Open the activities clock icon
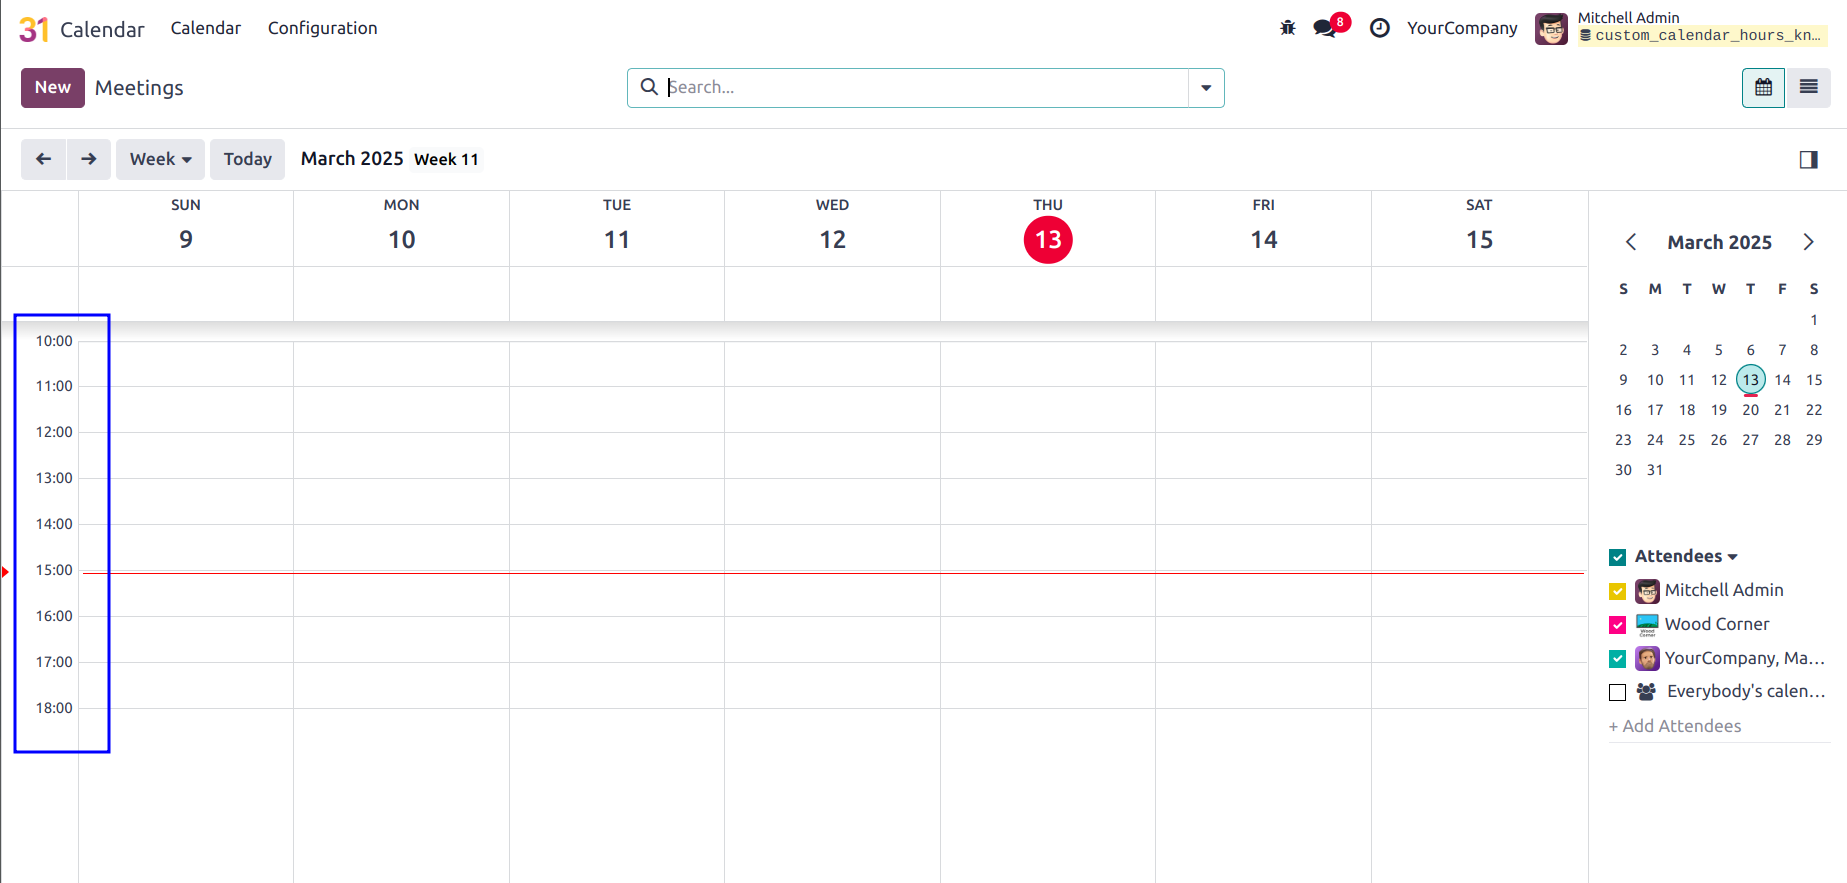 1379,28
